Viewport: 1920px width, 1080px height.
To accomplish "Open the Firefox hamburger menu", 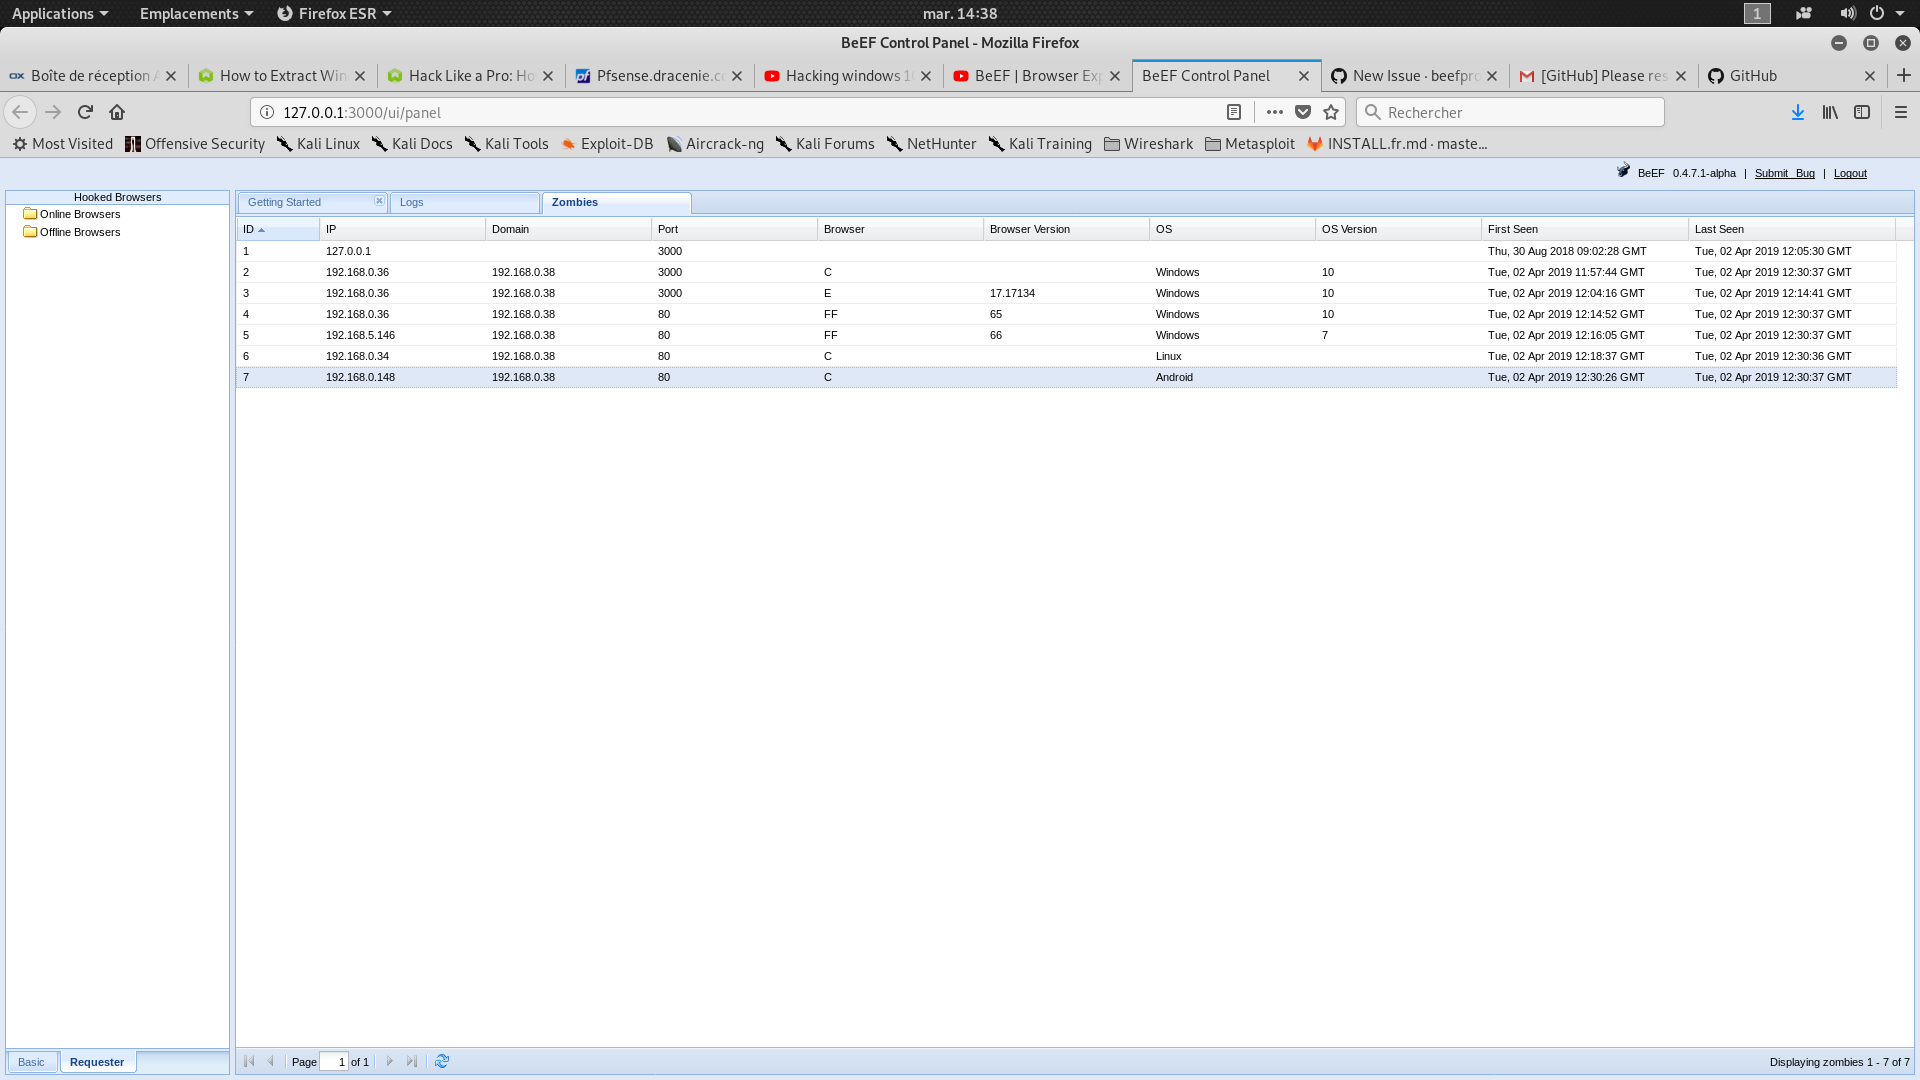I will pyautogui.click(x=1900, y=112).
